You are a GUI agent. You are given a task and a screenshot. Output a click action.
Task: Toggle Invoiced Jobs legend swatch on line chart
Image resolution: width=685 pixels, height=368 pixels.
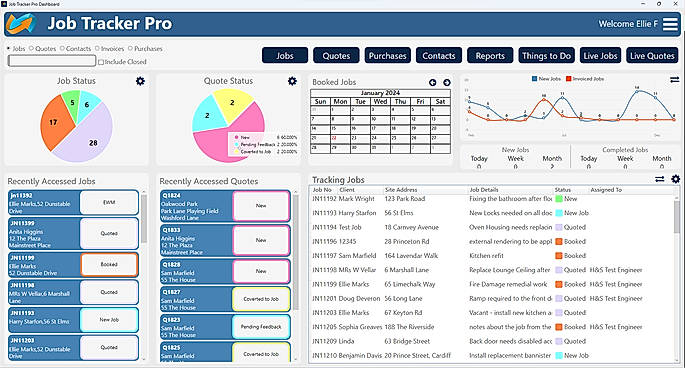(x=568, y=79)
